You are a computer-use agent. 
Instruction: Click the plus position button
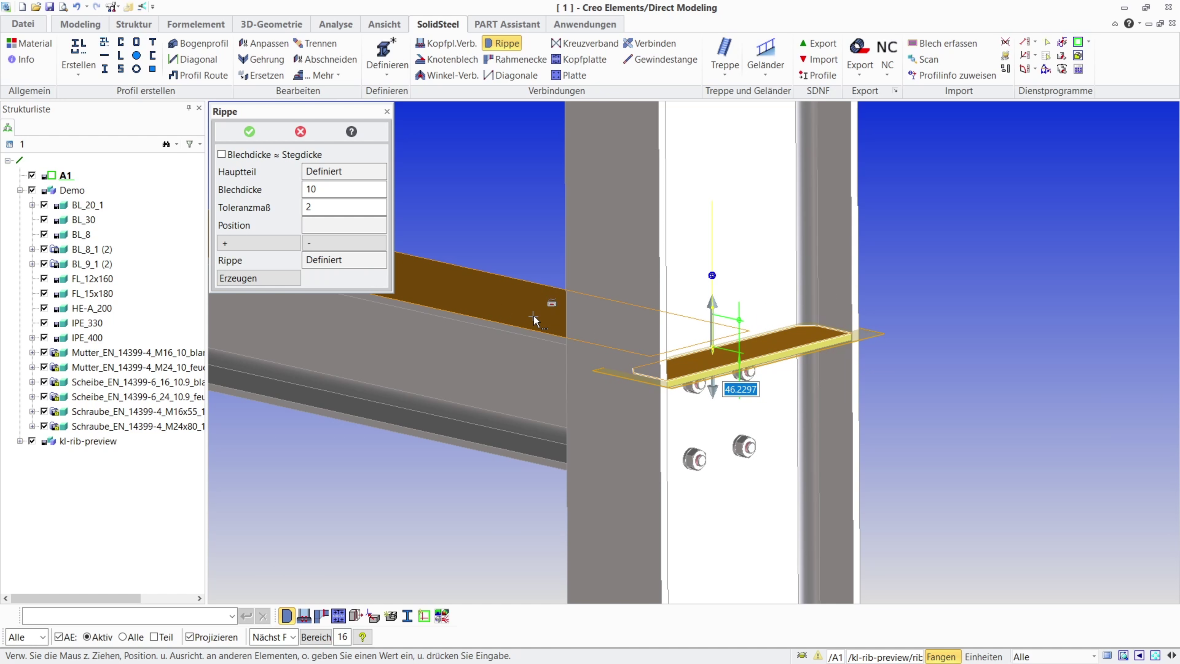pos(258,243)
